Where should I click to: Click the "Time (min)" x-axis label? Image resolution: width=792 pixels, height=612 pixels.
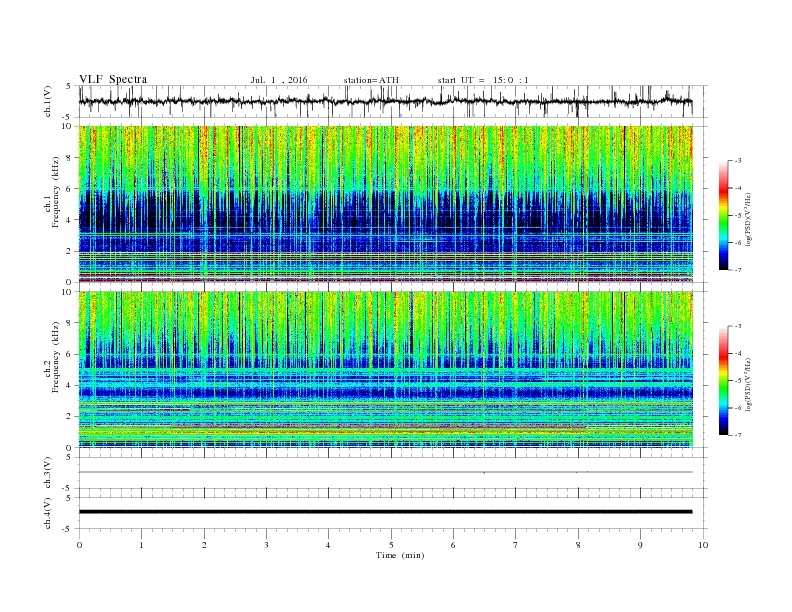(x=400, y=555)
